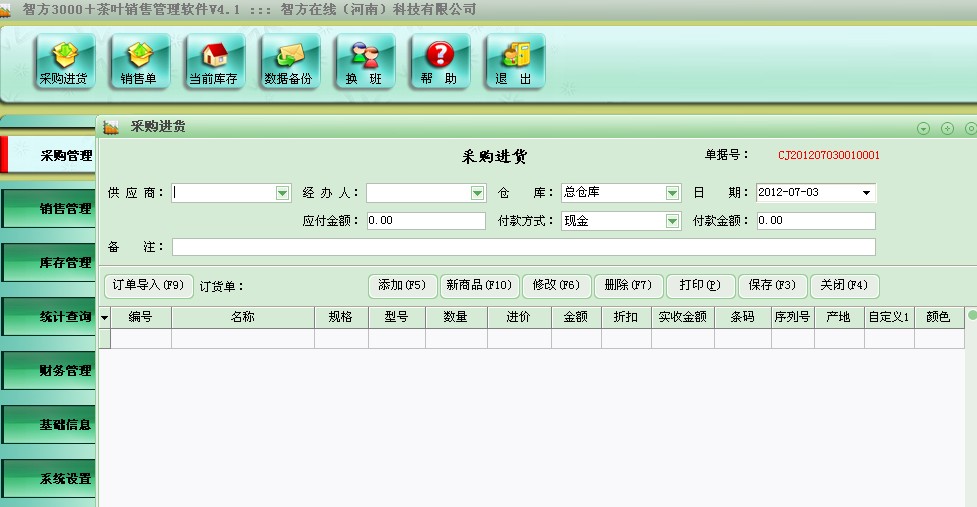
Task: Click the 新商品(F10) button
Action: tap(479, 286)
